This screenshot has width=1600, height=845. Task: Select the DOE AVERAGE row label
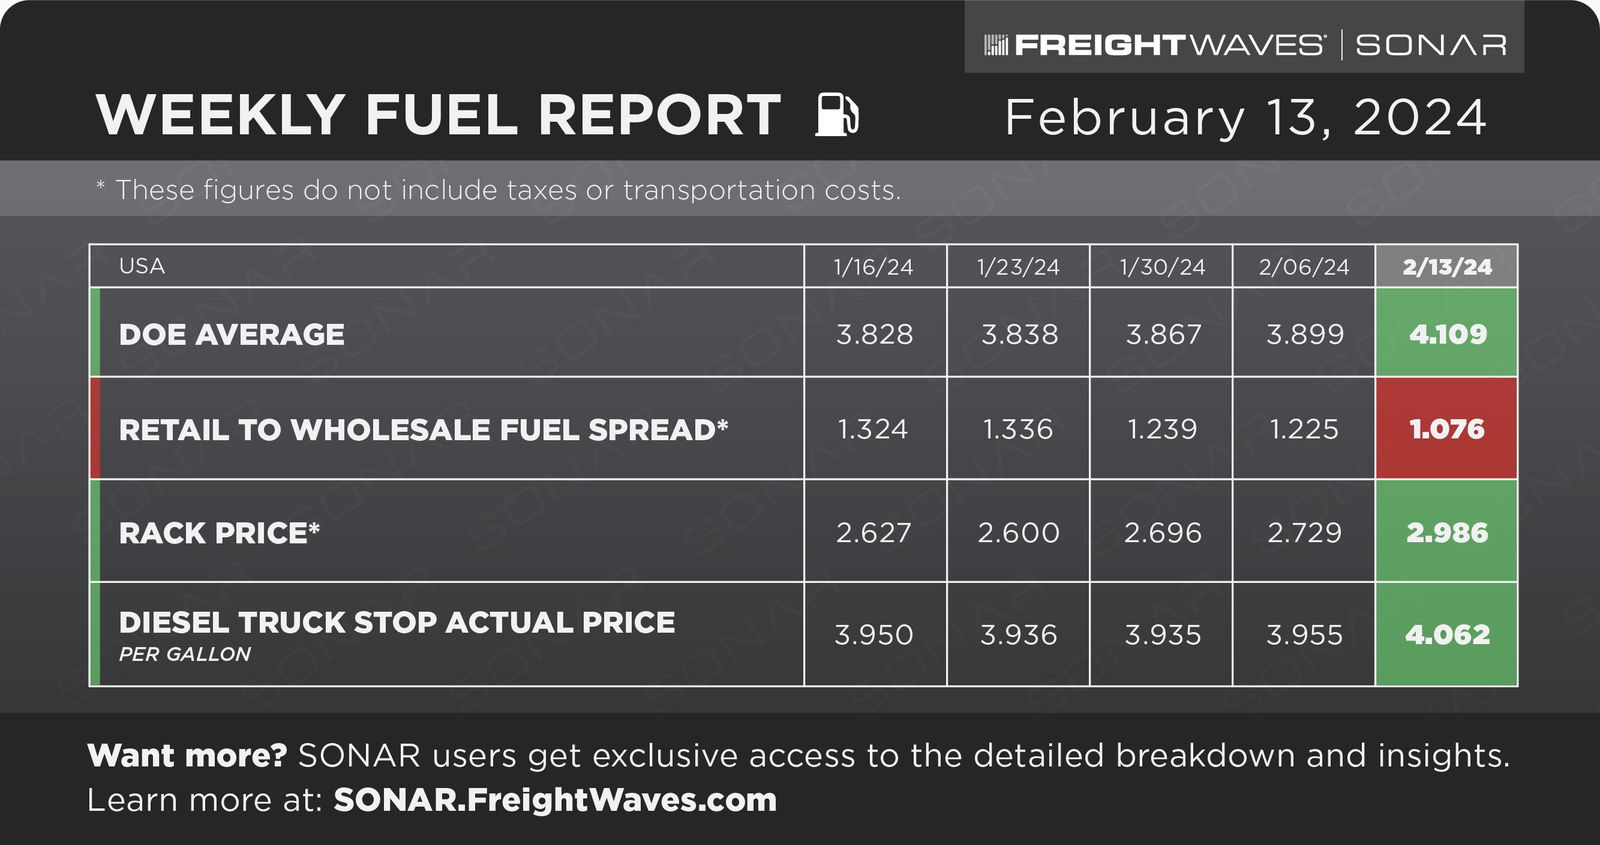(x=232, y=334)
